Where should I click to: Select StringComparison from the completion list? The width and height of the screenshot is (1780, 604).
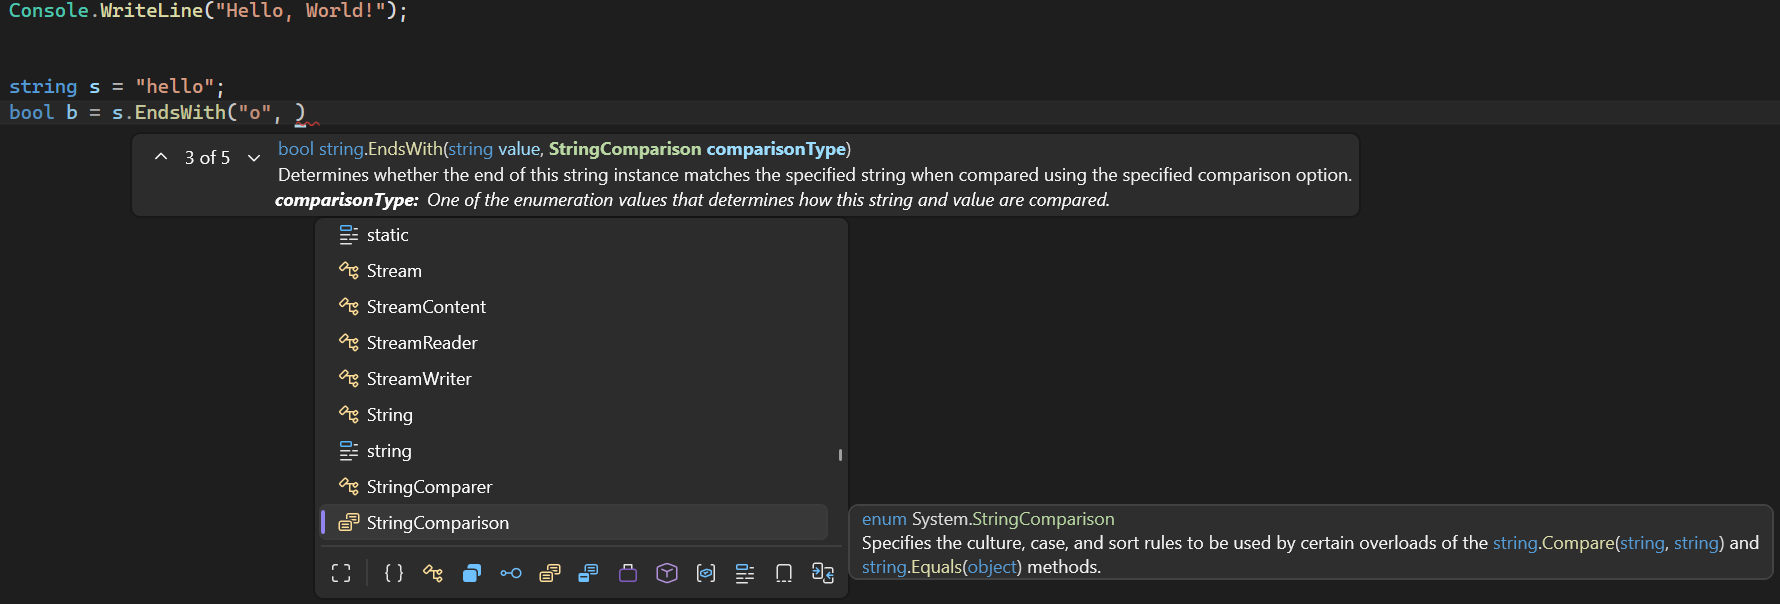tap(437, 523)
